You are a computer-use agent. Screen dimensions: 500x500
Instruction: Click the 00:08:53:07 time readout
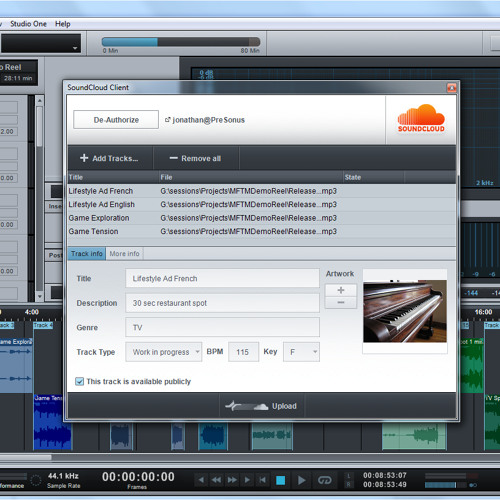tap(385, 475)
